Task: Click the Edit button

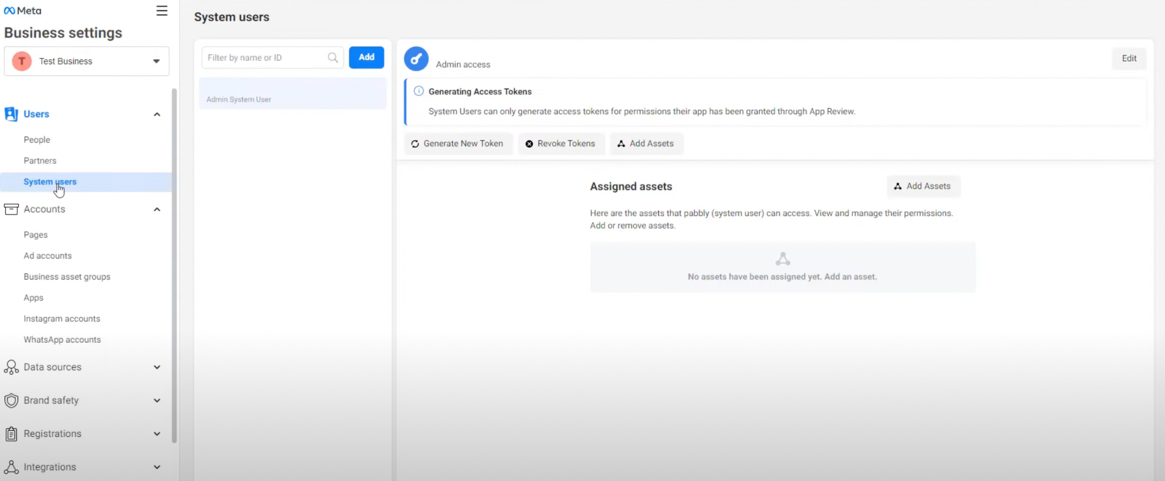Action: coord(1129,59)
